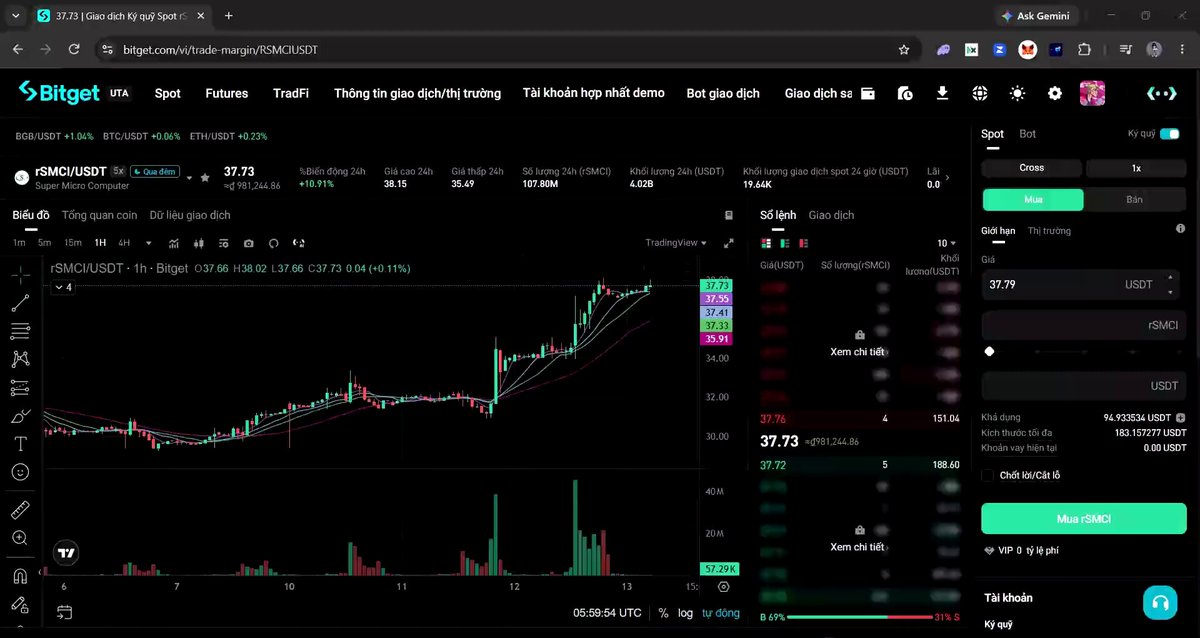This screenshot has height=638, width=1200.
Task: Collapse the indicator legend showing 4
Action: coord(63,287)
